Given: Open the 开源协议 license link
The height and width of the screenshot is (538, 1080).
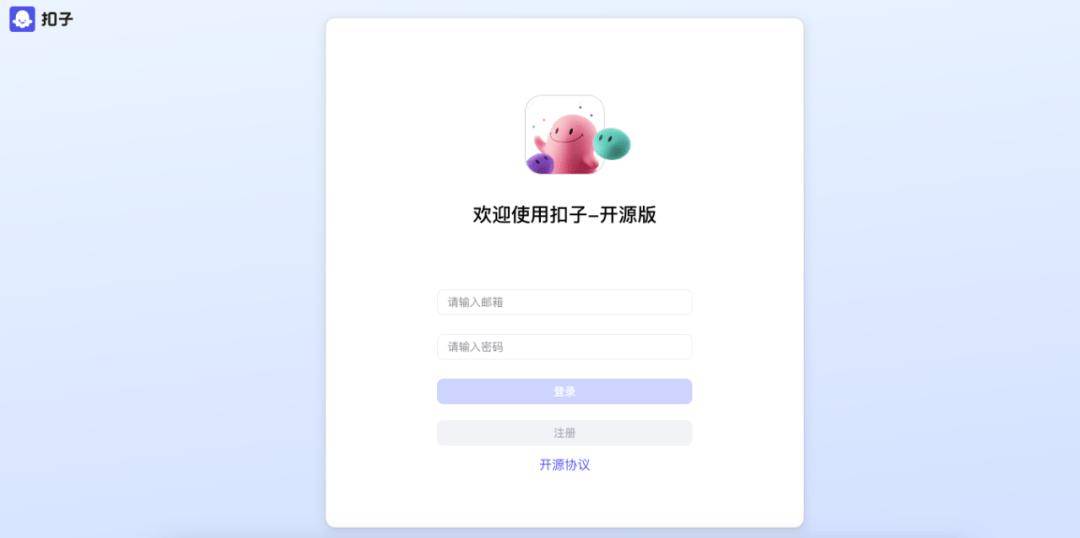Looking at the screenshot, I should 564,465.
